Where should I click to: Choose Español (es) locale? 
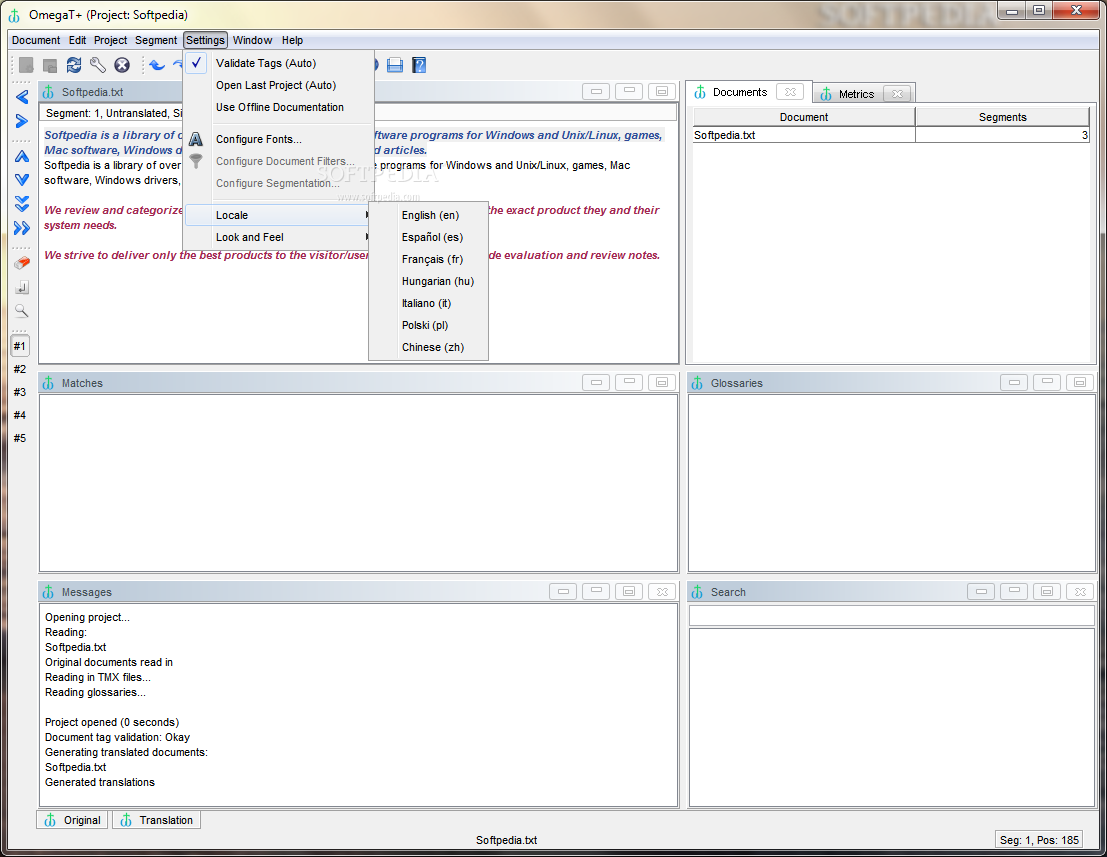[x=429, y=237]
